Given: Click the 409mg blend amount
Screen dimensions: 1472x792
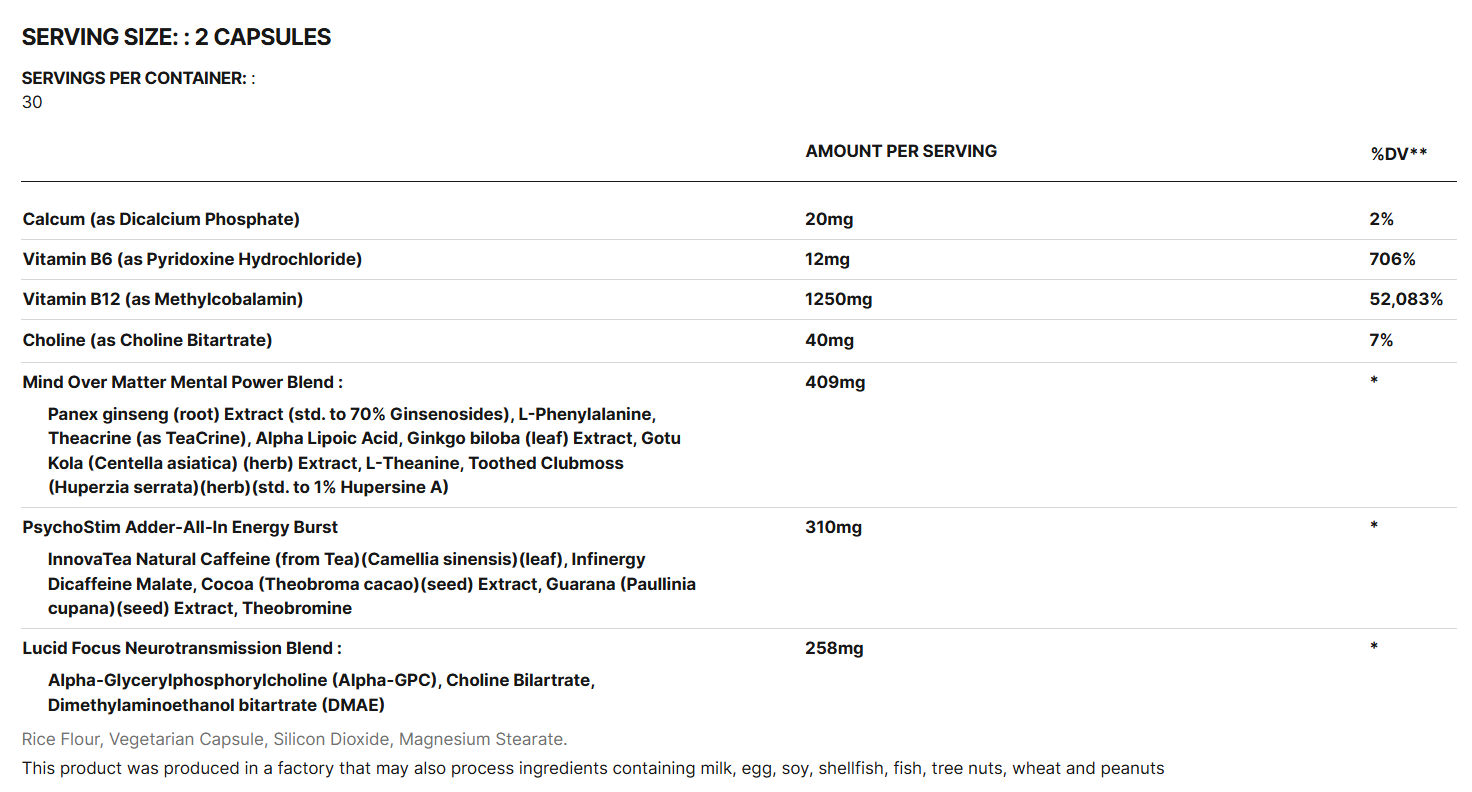Looking at the screenshot, I should coord(835,381).
